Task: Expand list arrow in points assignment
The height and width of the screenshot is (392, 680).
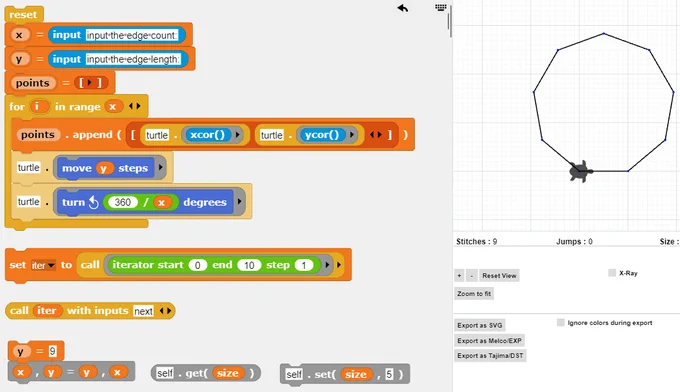Action: click(90, 82)
